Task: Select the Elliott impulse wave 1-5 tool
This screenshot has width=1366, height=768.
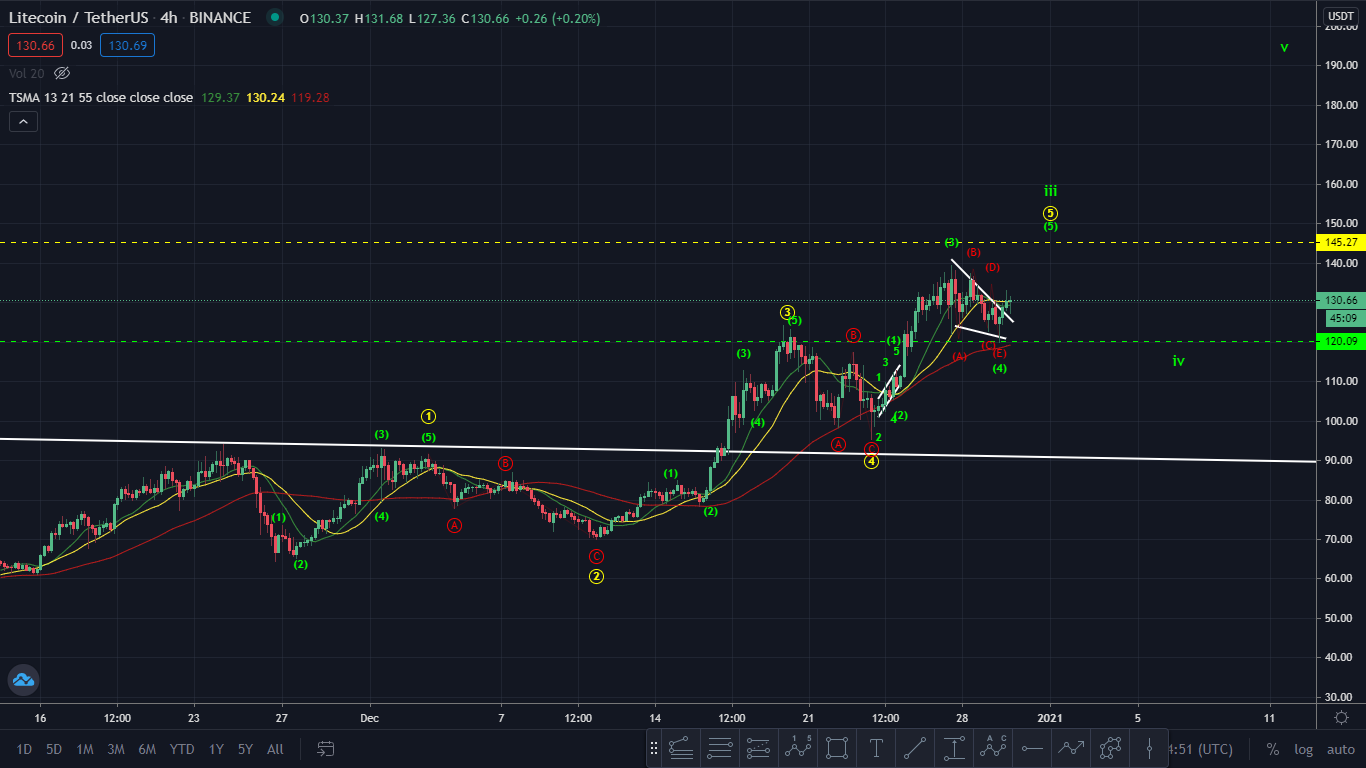Action: pyautogui.click(x=798, y=747)
